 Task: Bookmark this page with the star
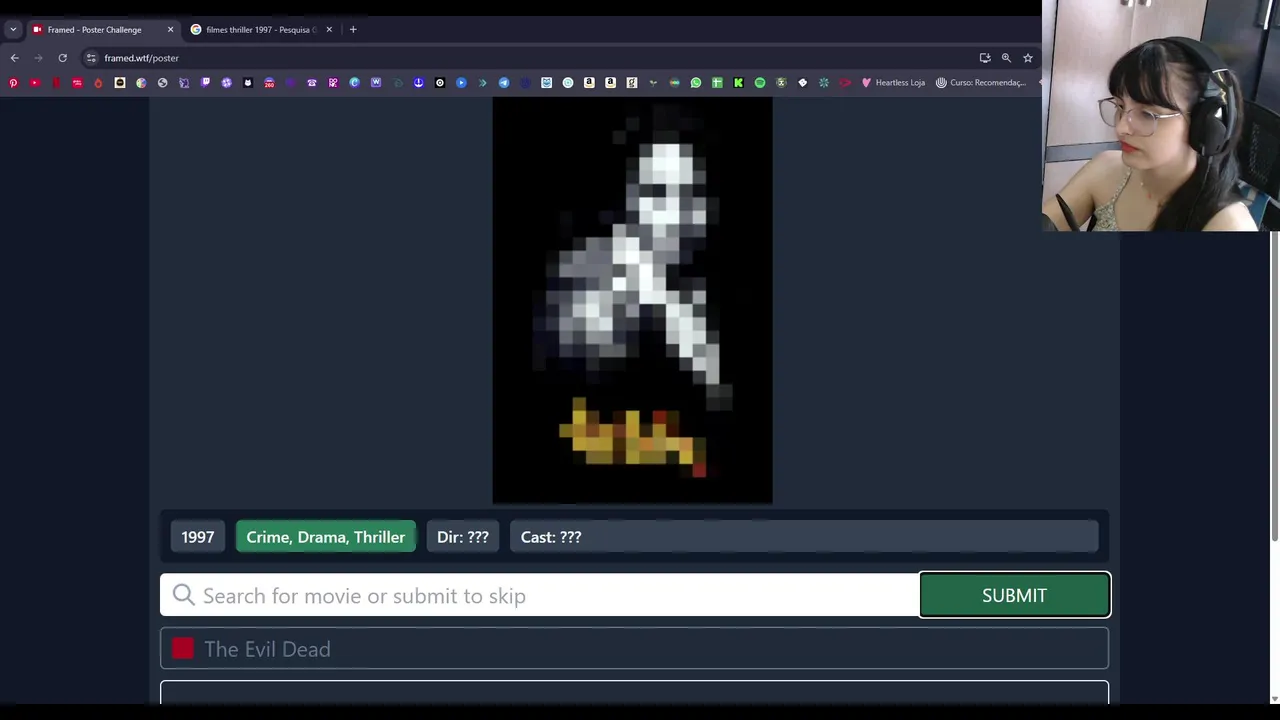pos(1027,58)
